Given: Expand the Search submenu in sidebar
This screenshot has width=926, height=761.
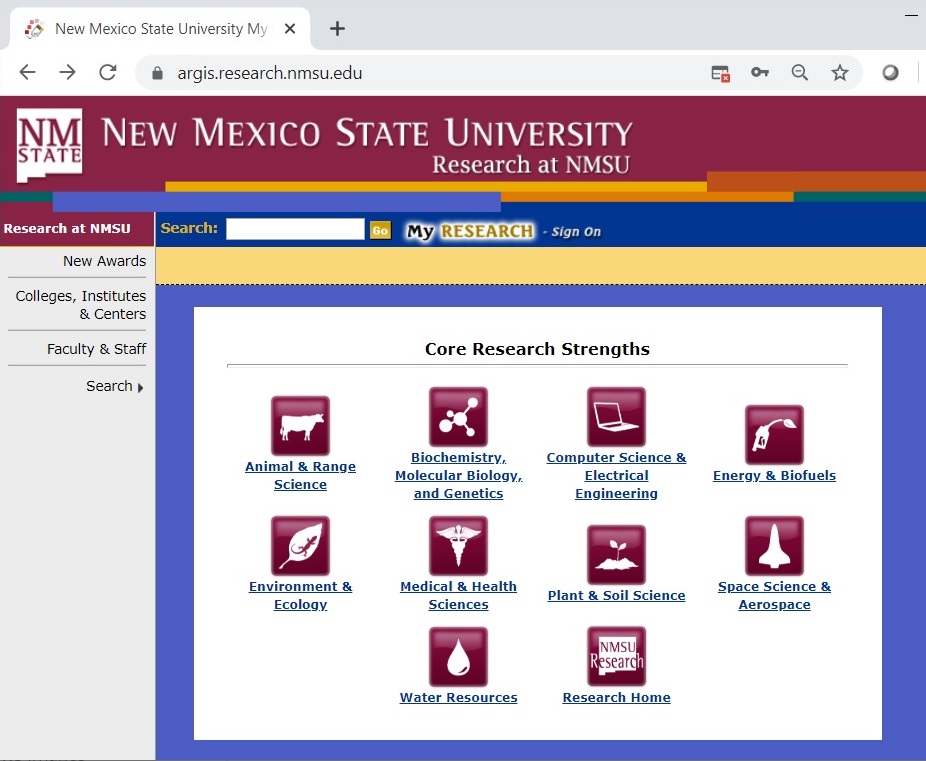Looking at the screenshot, I should point(115,386).
